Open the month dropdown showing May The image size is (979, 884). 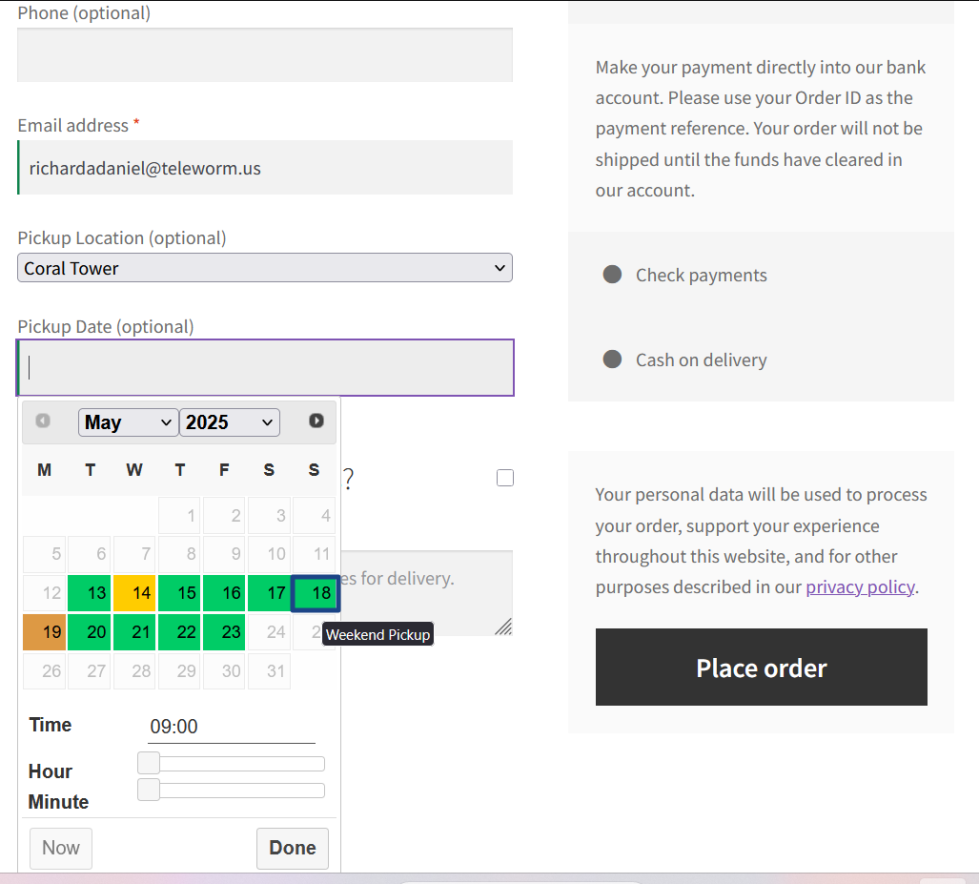coord(128,422)
